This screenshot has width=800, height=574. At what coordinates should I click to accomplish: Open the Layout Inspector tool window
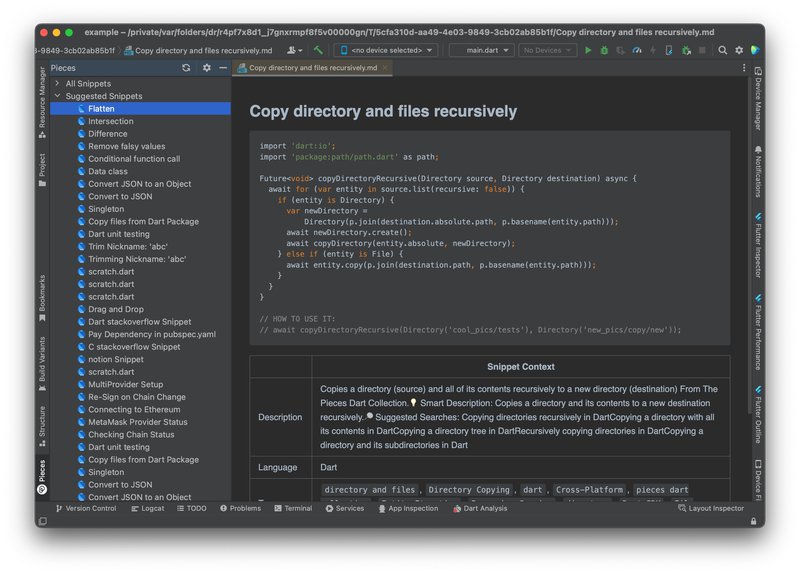[711, 508]
